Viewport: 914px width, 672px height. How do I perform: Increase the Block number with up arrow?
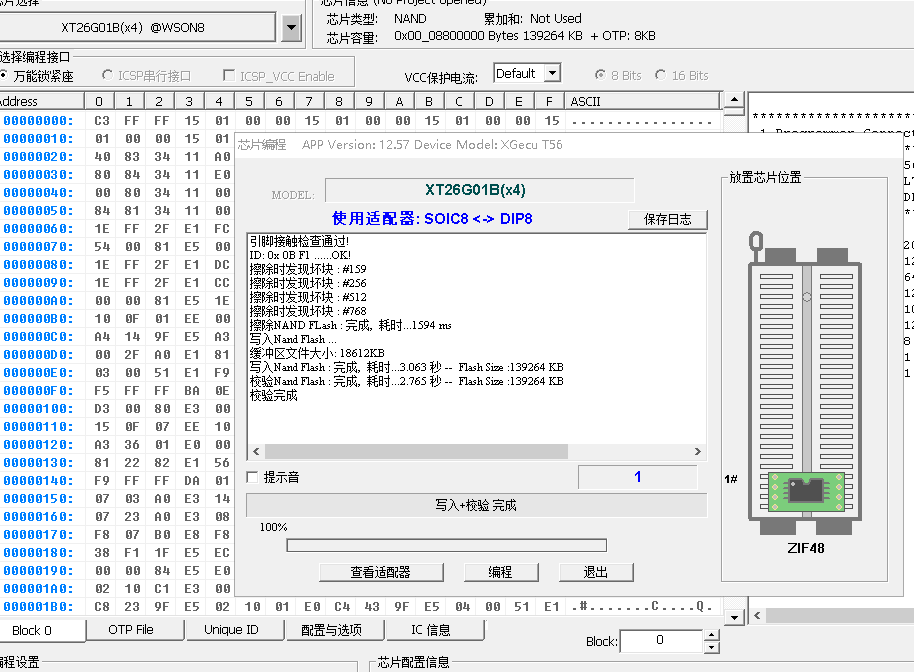tap(711, 635)
